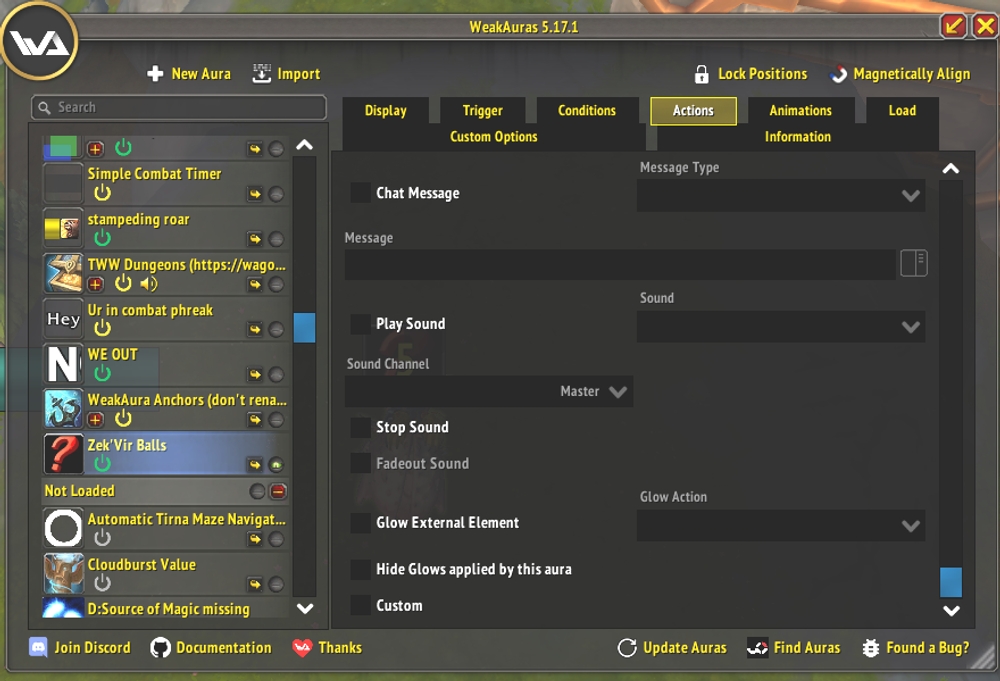Screen dimensions: 1000x681
Task: Click the group arrow on Zek'Vir Balls row
Action: coord(255,465)
